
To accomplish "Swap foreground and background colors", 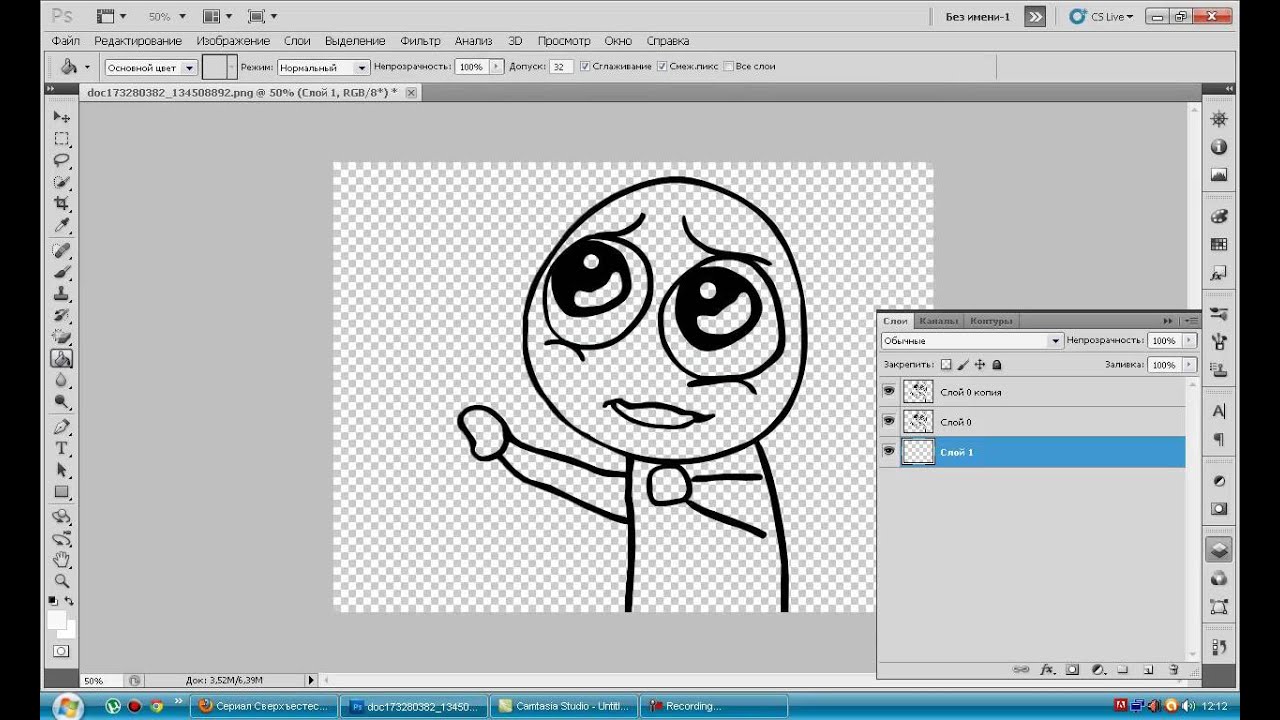I will (x=70, y=601).
